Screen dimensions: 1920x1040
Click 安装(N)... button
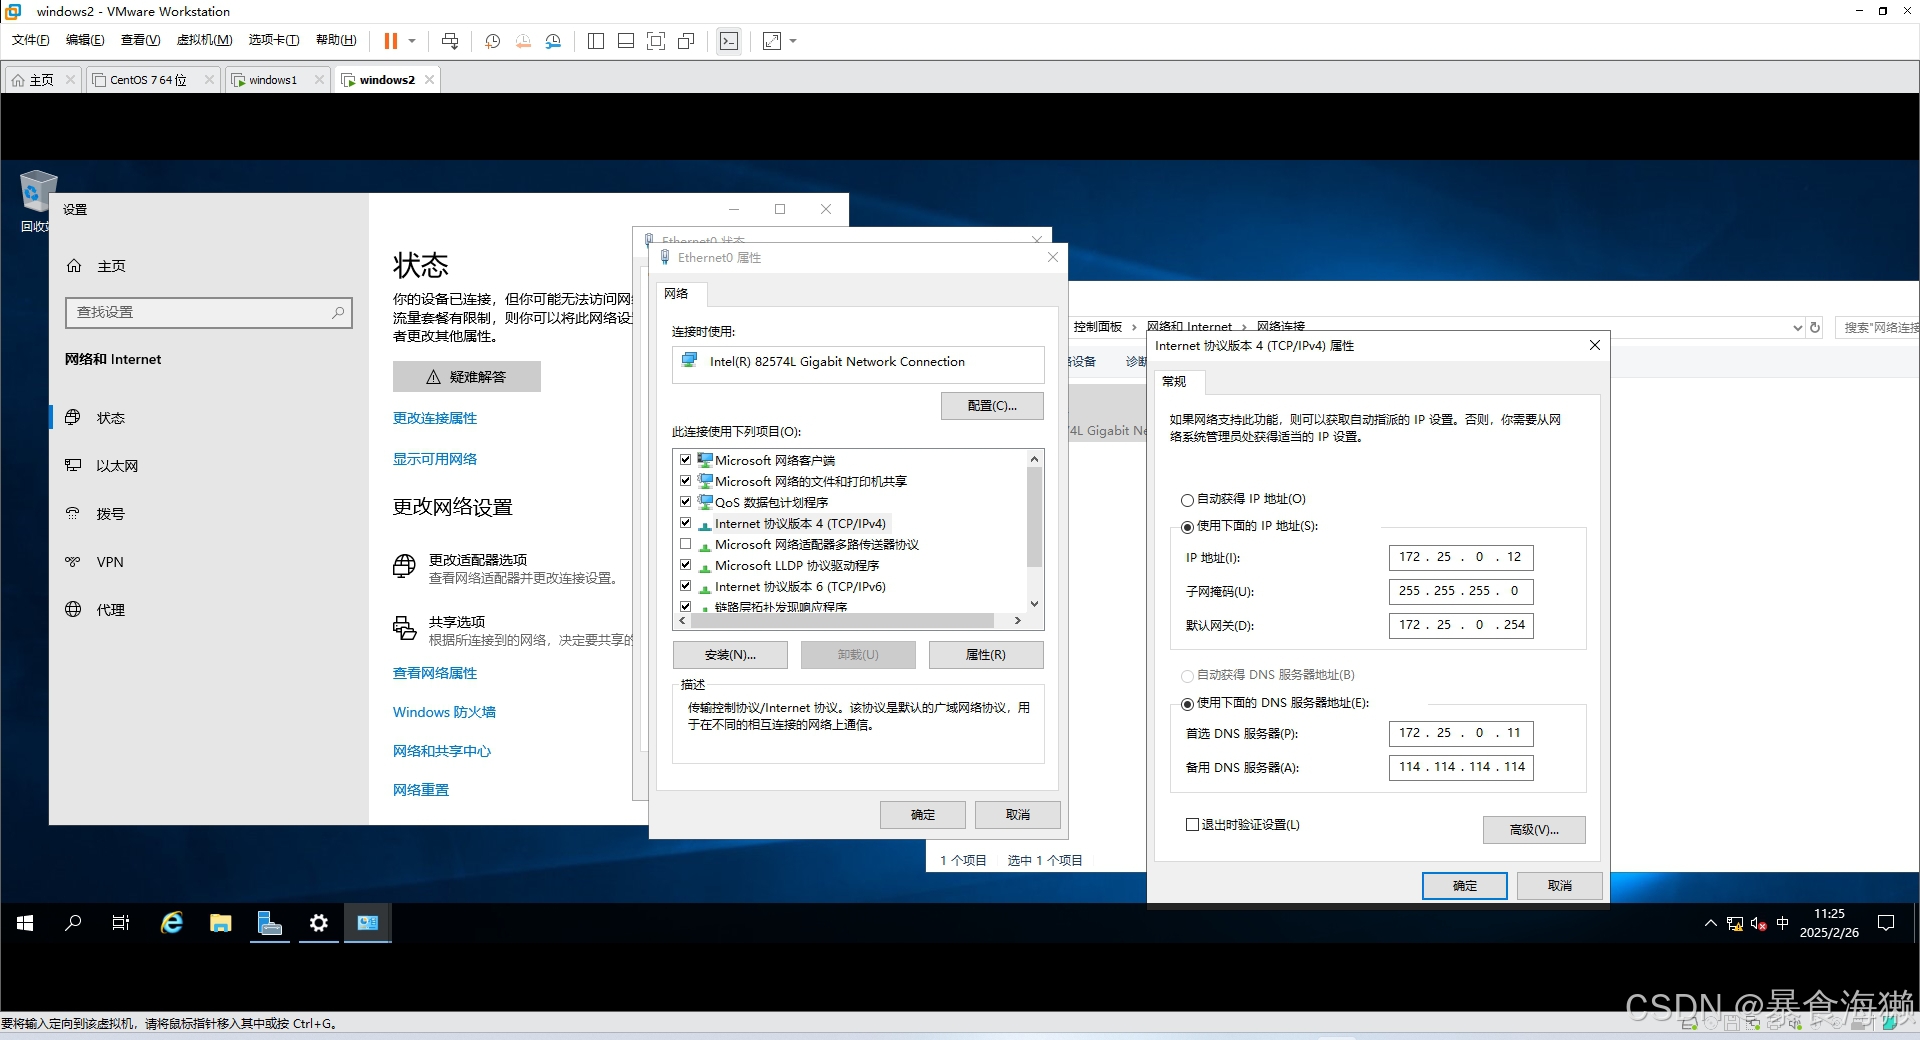click(x=730, y=655)
